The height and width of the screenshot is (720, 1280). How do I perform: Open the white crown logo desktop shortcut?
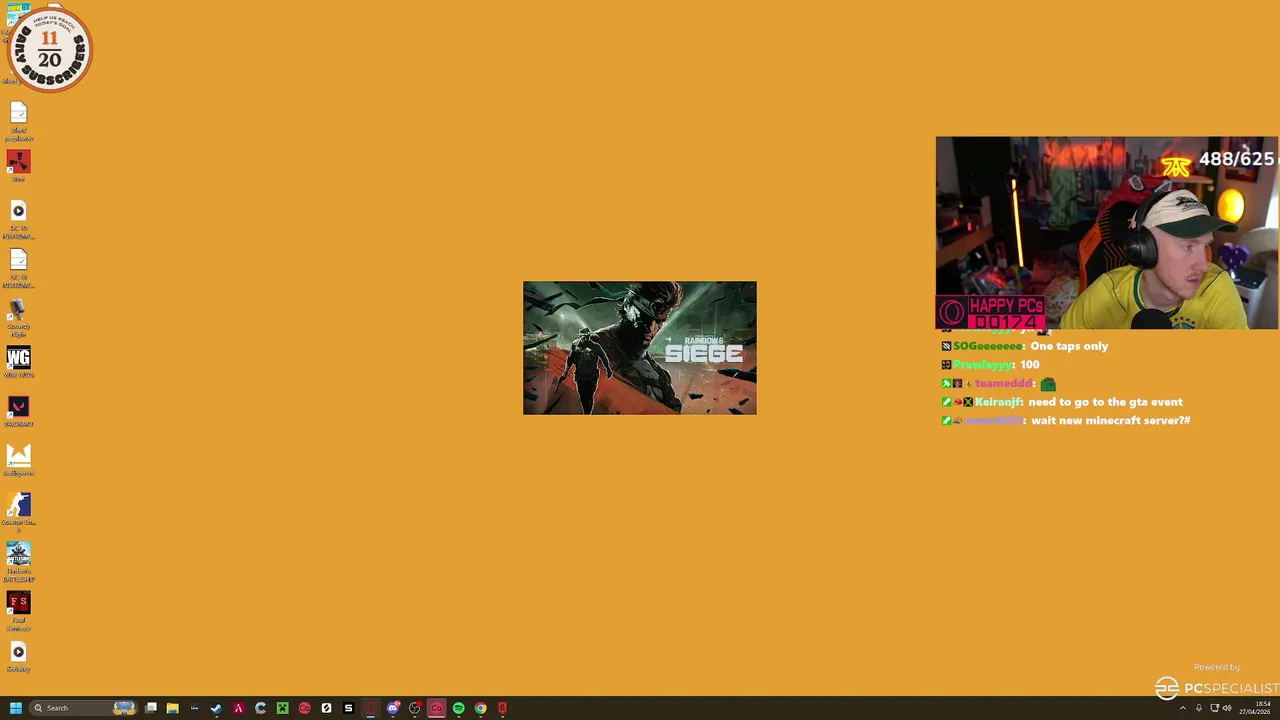click(18, 460)
